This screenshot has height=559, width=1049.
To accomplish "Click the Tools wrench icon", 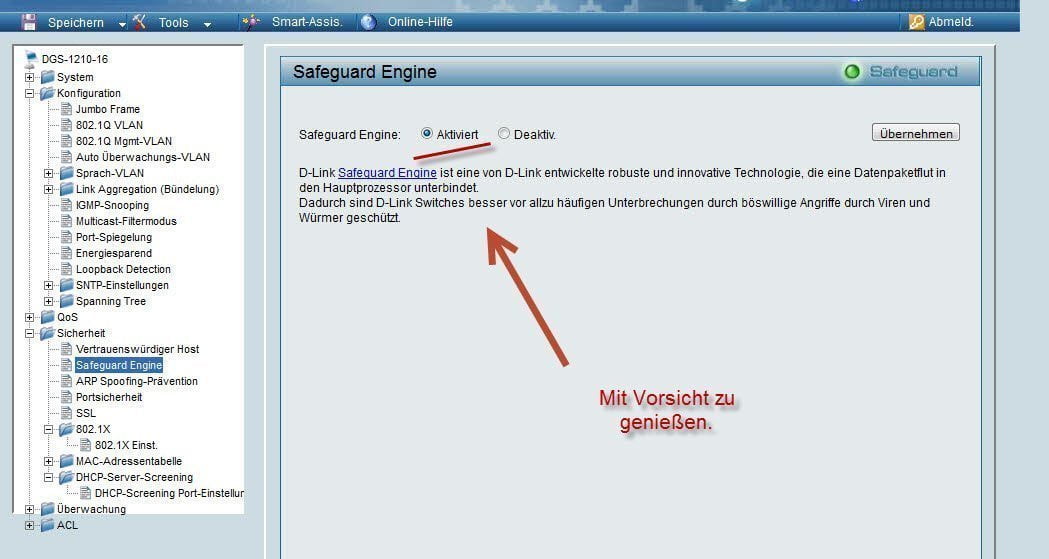I will tap(140, 22).
